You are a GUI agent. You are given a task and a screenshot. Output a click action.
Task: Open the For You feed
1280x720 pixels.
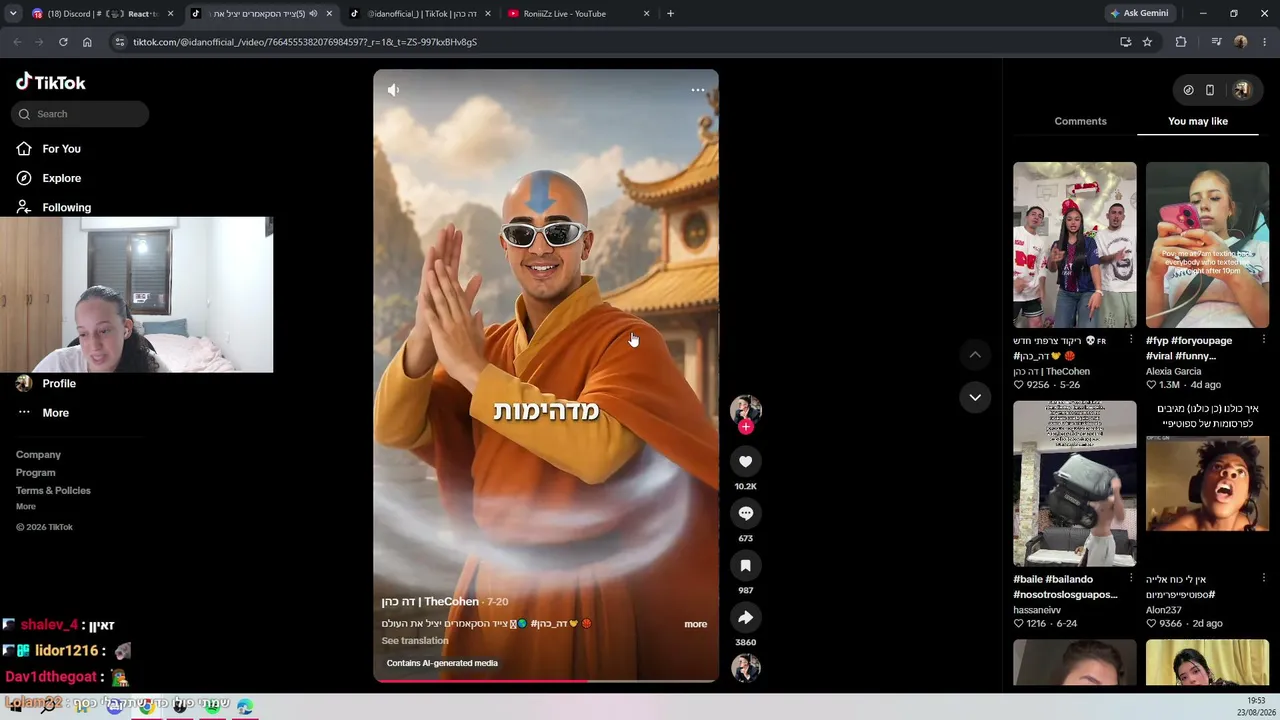[49, 149]
